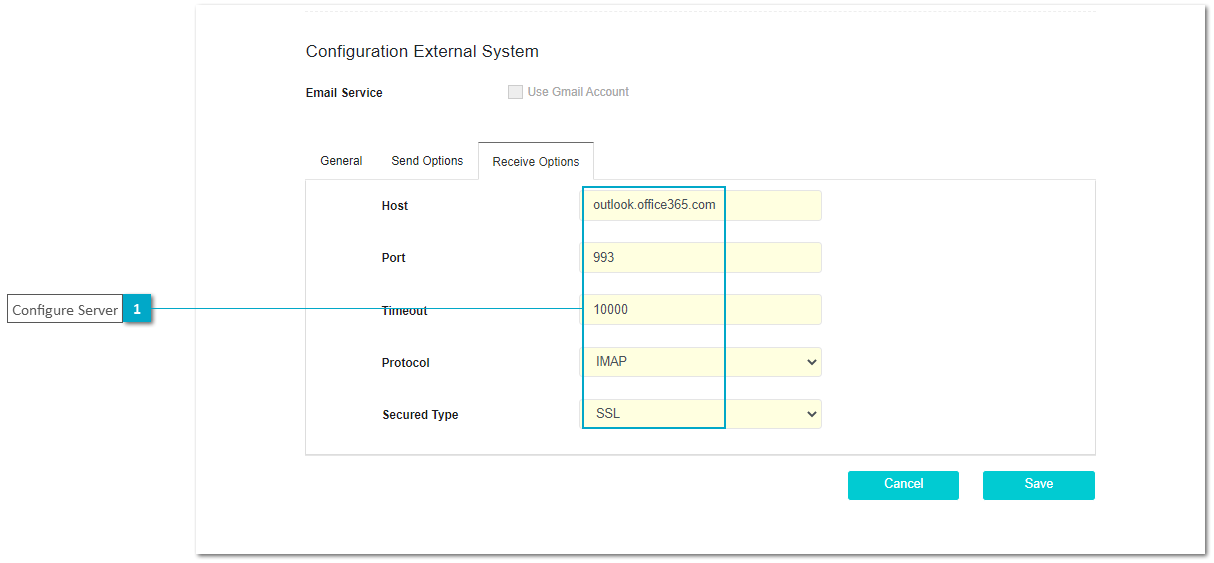The image size is (1214, 563).
Task: Open the Send Options tab
Action: coord(427,161)
